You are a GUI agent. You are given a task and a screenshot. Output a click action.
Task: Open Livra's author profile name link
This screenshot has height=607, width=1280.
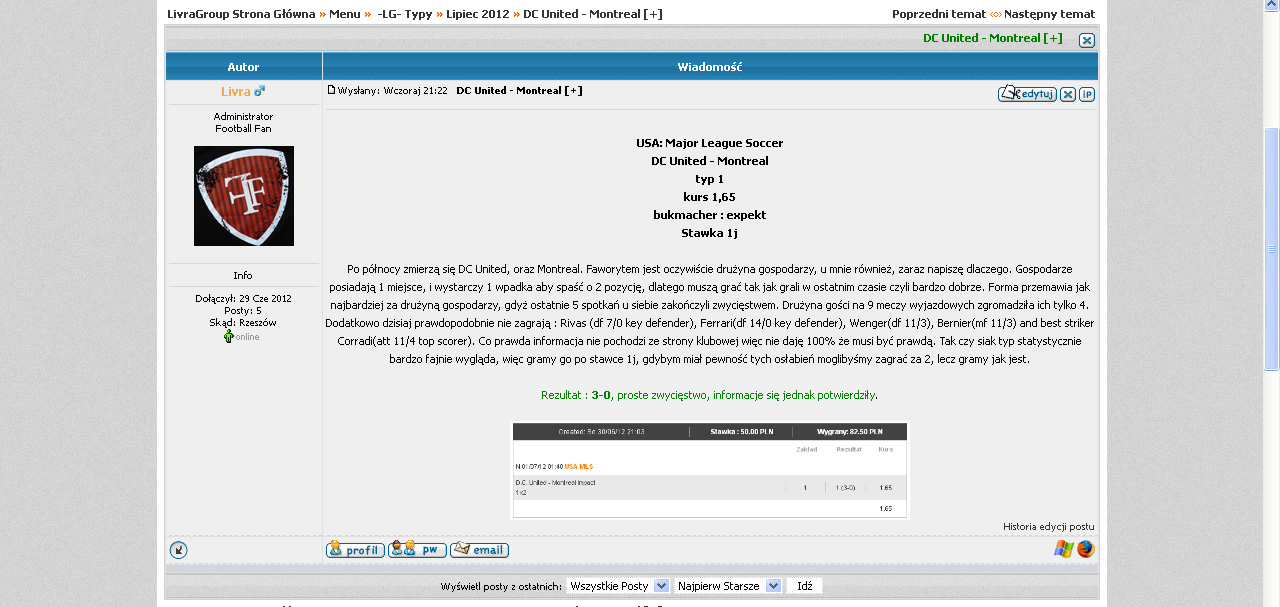click(x=236, y=91)
